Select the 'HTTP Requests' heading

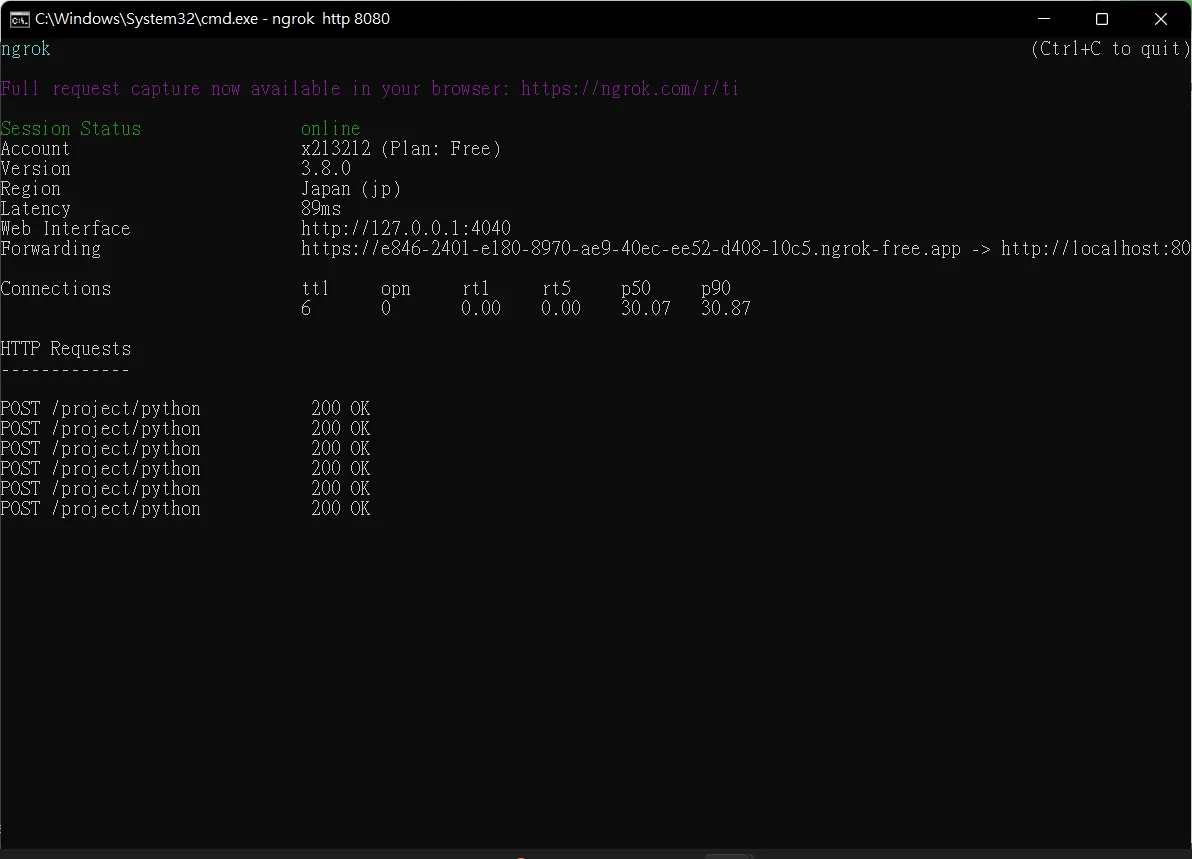pos(65,348)
